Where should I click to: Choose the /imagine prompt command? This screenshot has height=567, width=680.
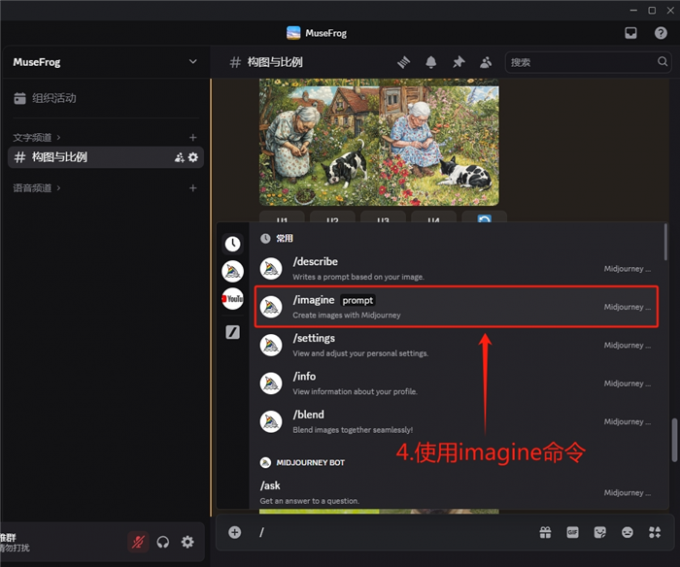456,307
